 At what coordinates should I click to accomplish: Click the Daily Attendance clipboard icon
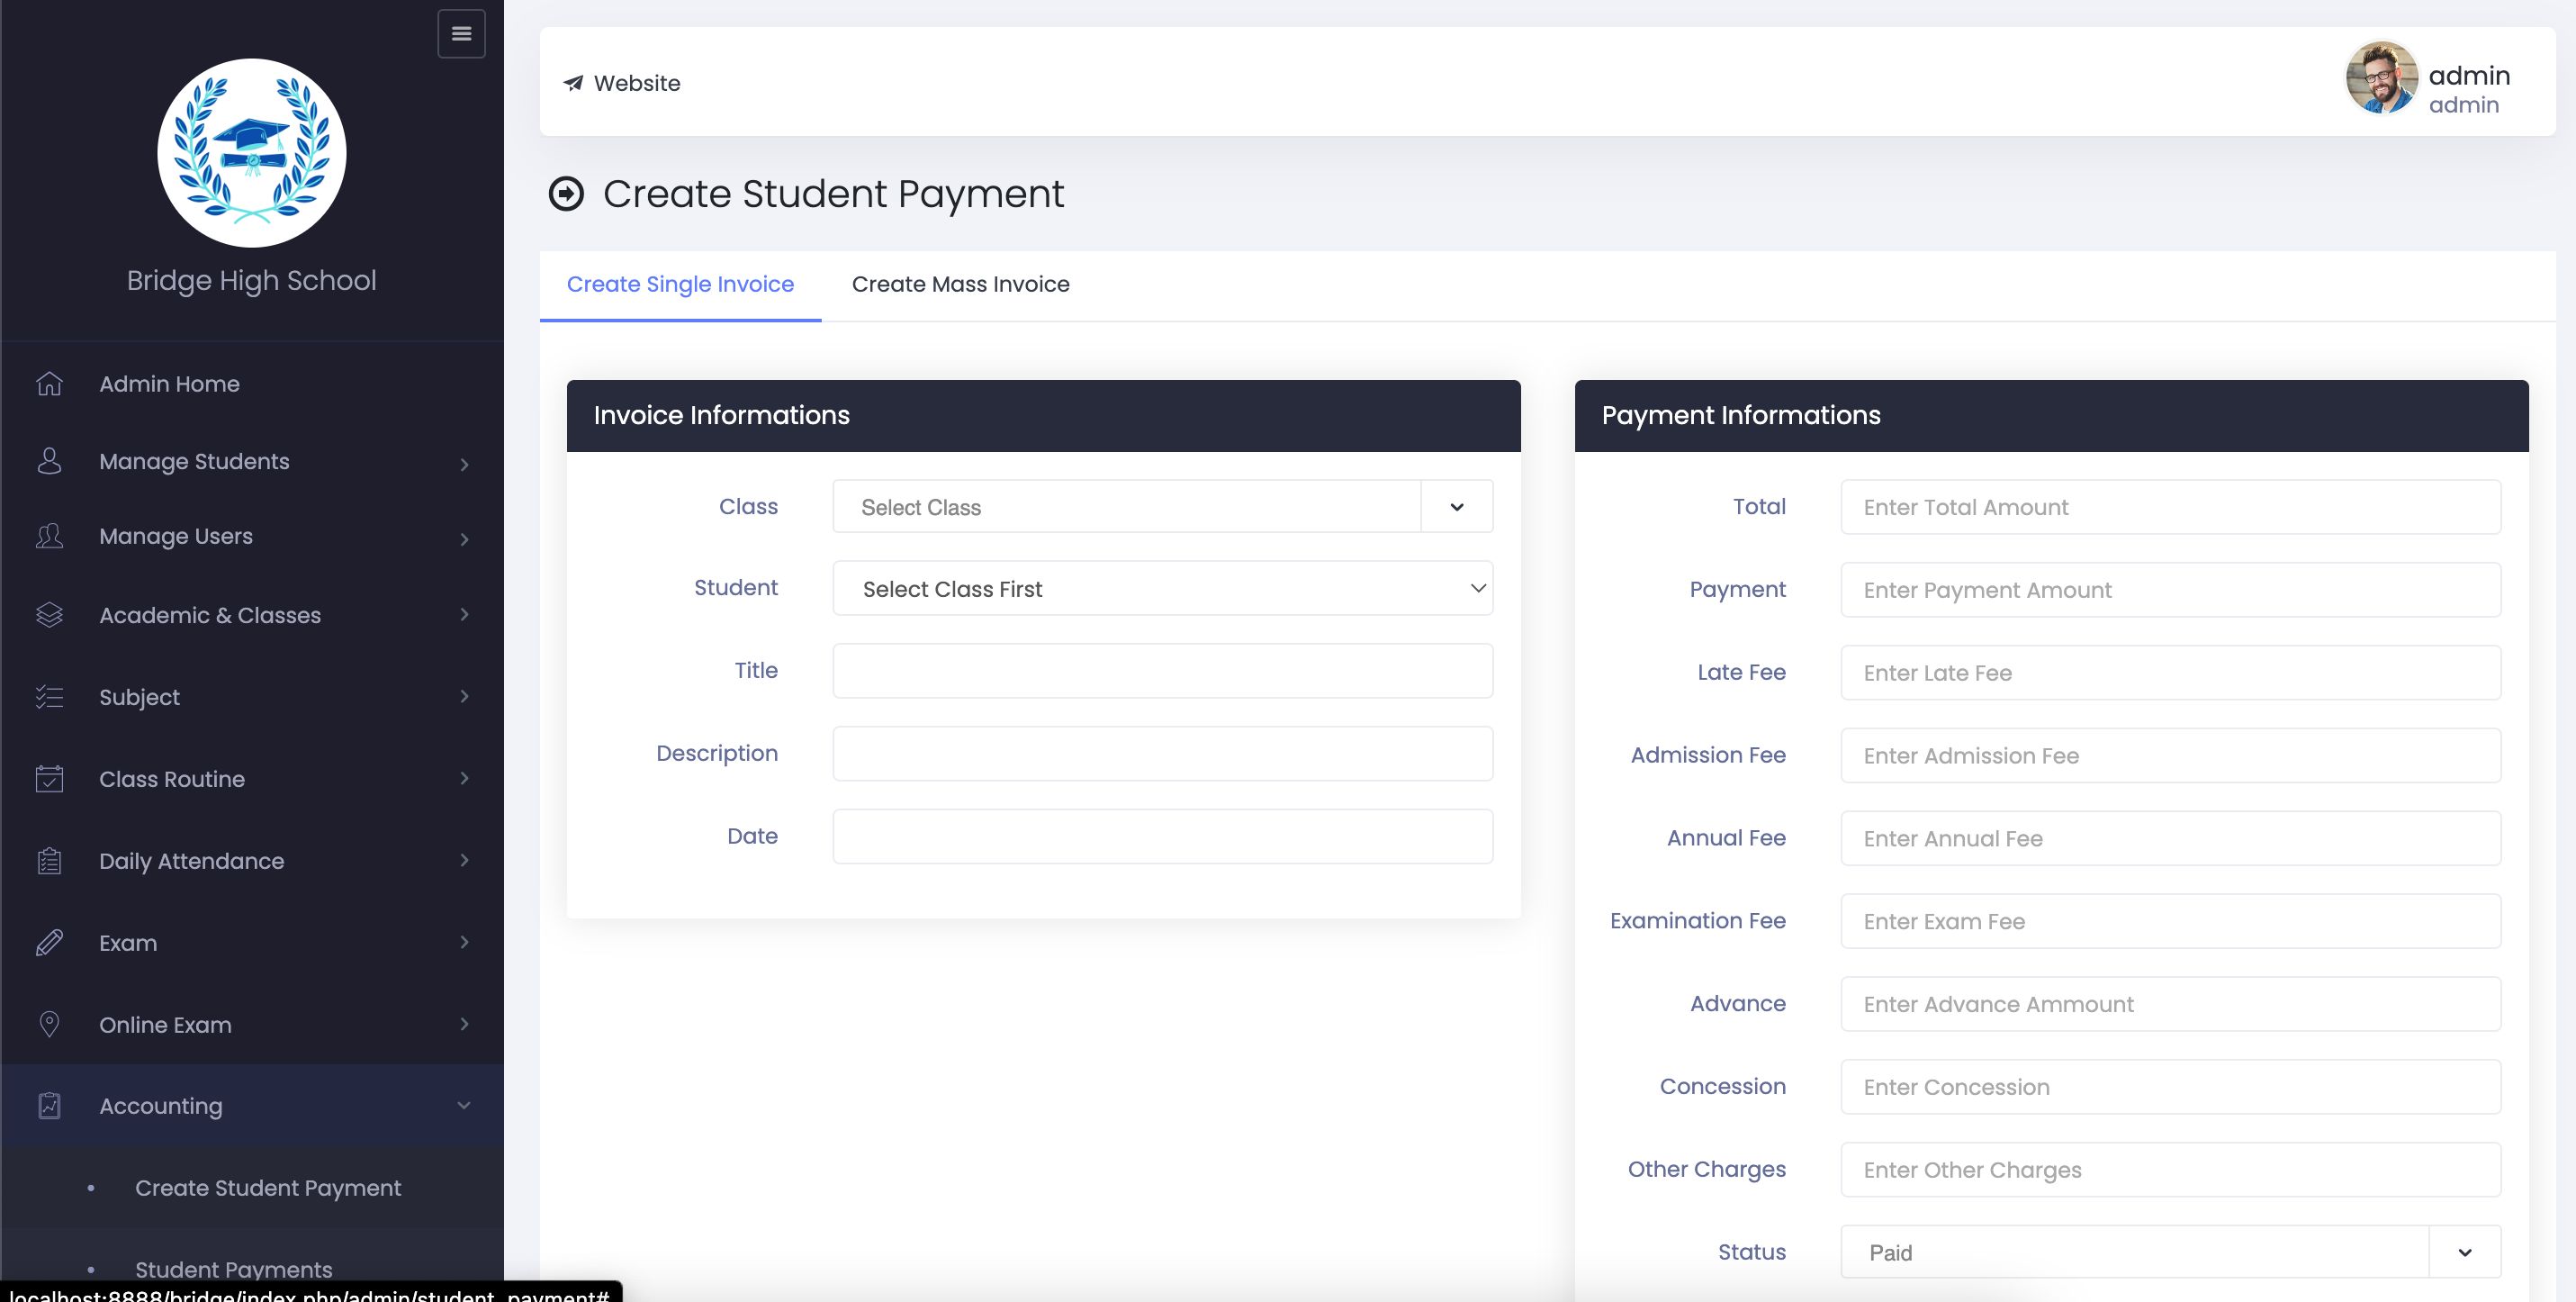[x=49, y=861]
